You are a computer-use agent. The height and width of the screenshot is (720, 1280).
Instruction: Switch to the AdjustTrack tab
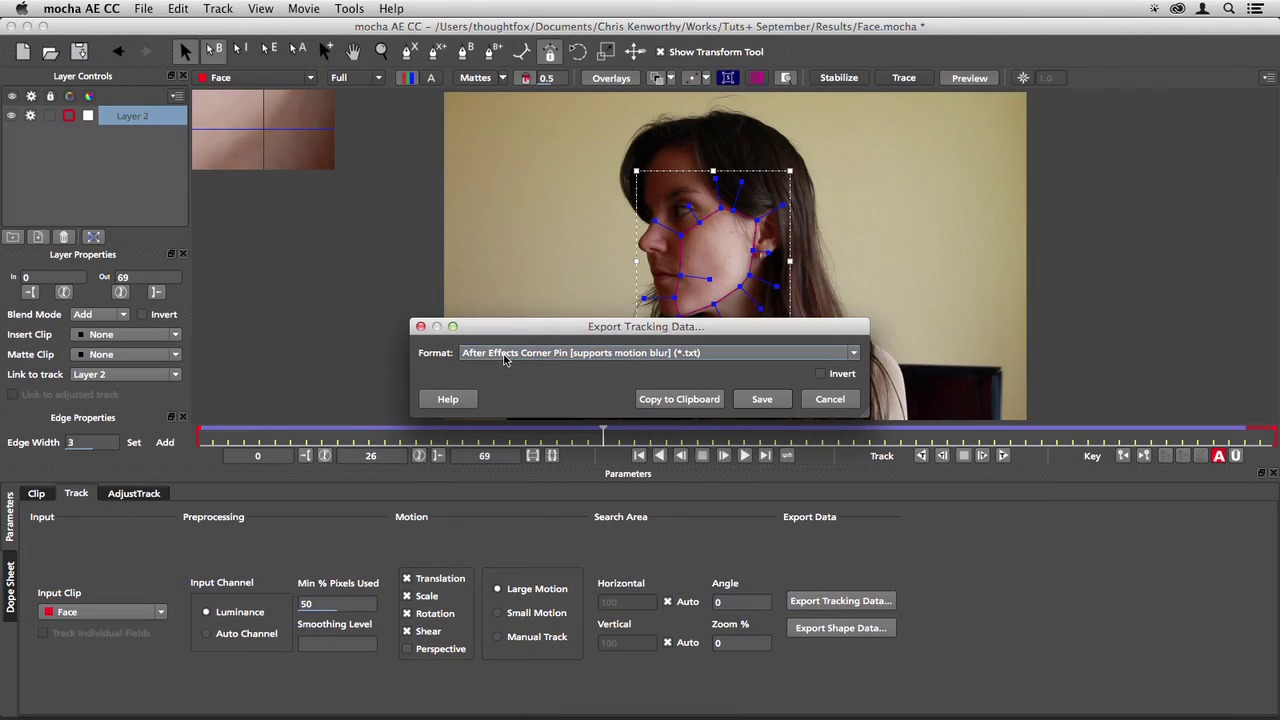pos(134,493)
